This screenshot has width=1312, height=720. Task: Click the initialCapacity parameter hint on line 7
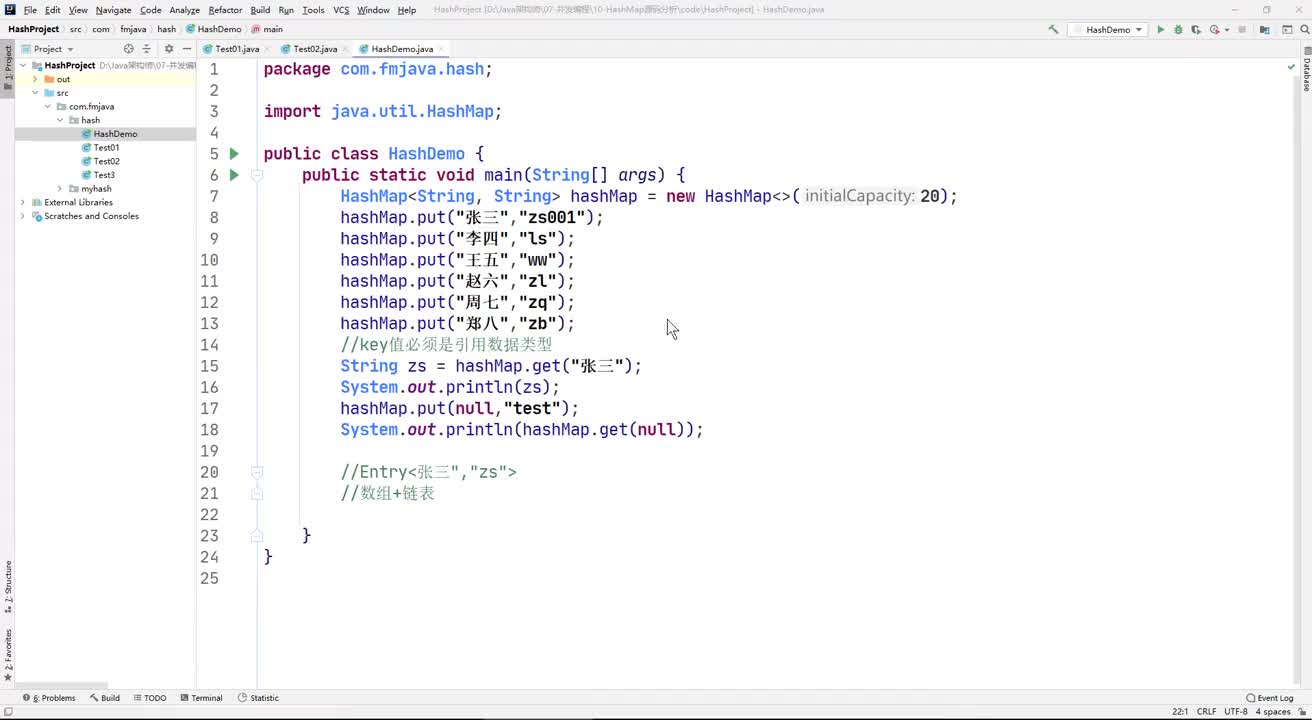(x=859, y=197)
